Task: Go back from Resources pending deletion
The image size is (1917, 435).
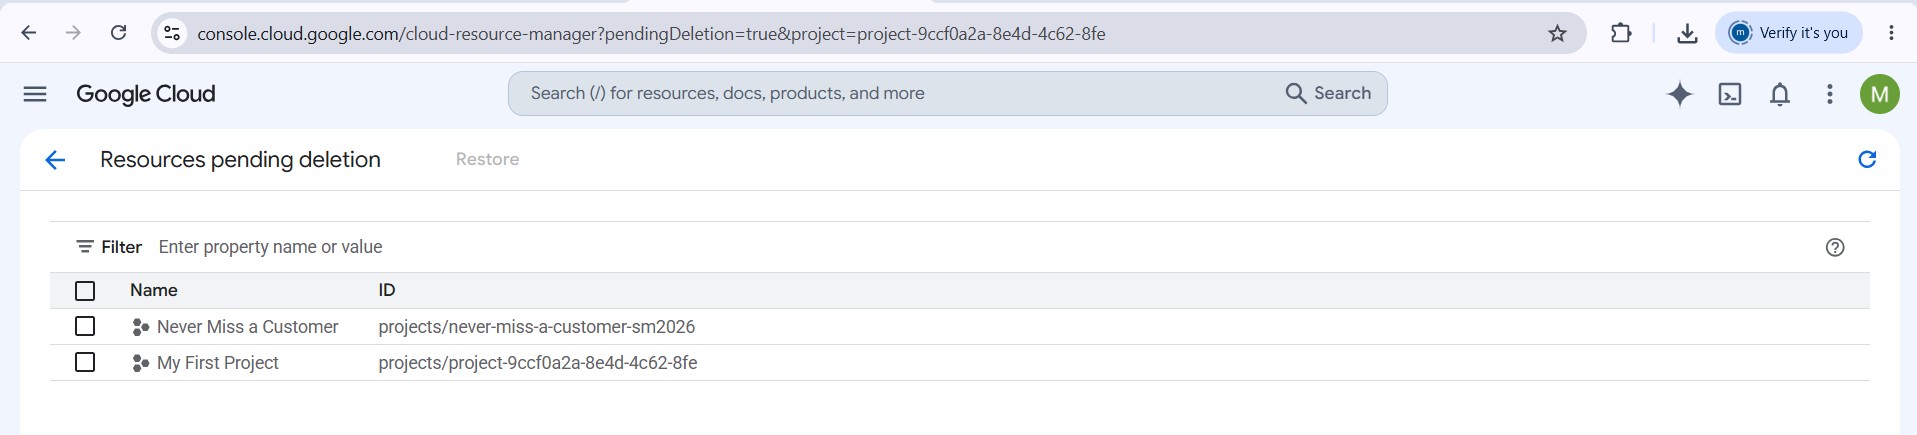Action: point(55,160)
